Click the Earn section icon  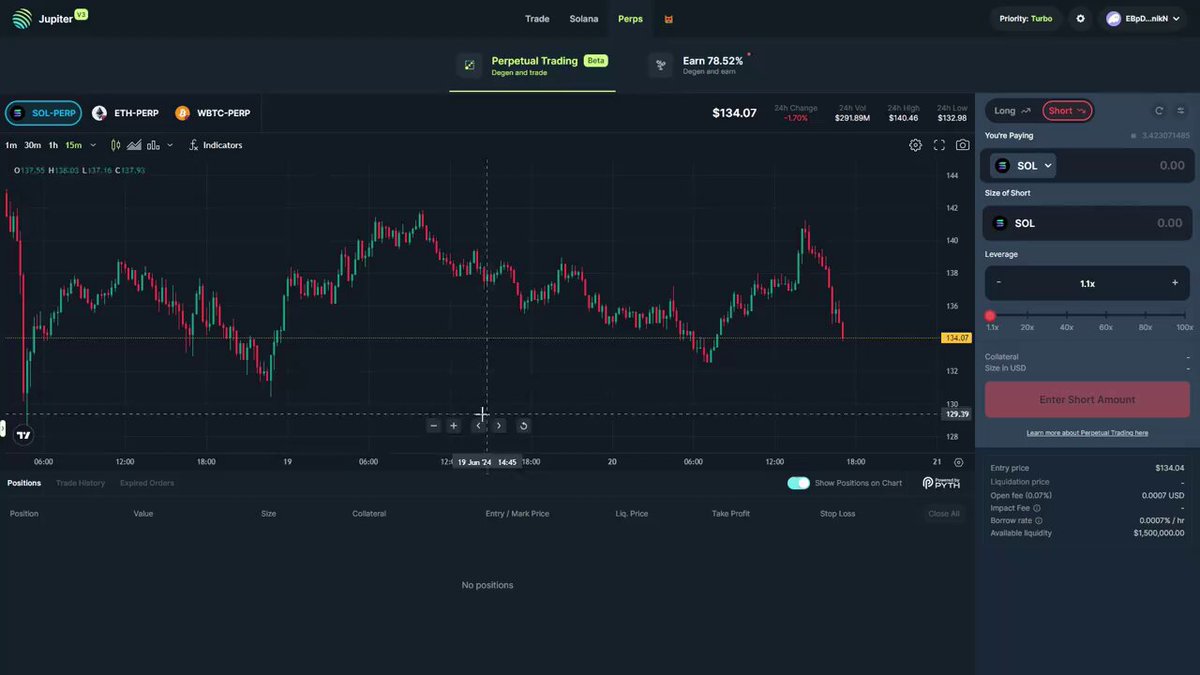tap(660, 66)
